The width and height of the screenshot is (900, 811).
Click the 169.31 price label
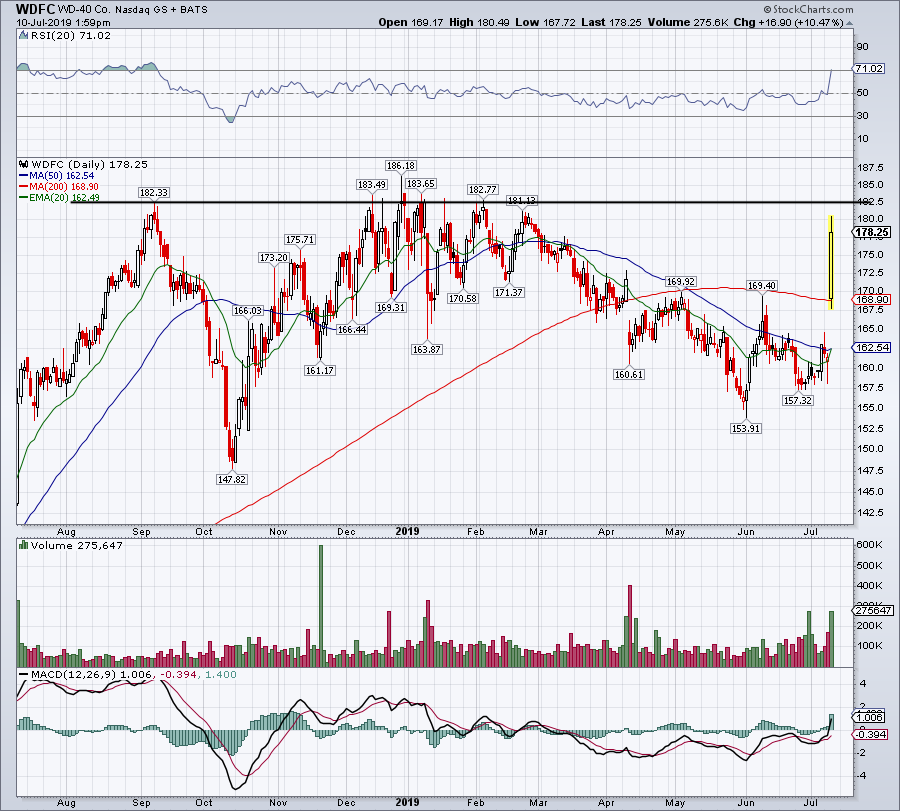pos(391,308)
